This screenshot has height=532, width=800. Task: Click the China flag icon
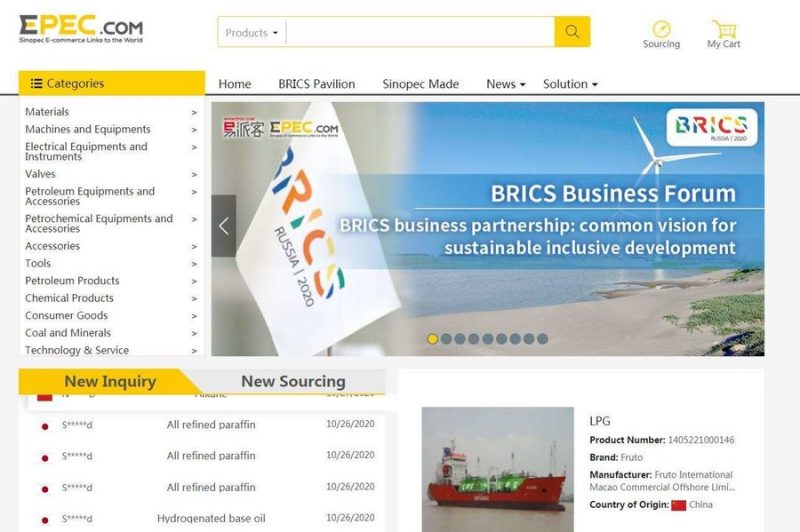coord(679,505)
